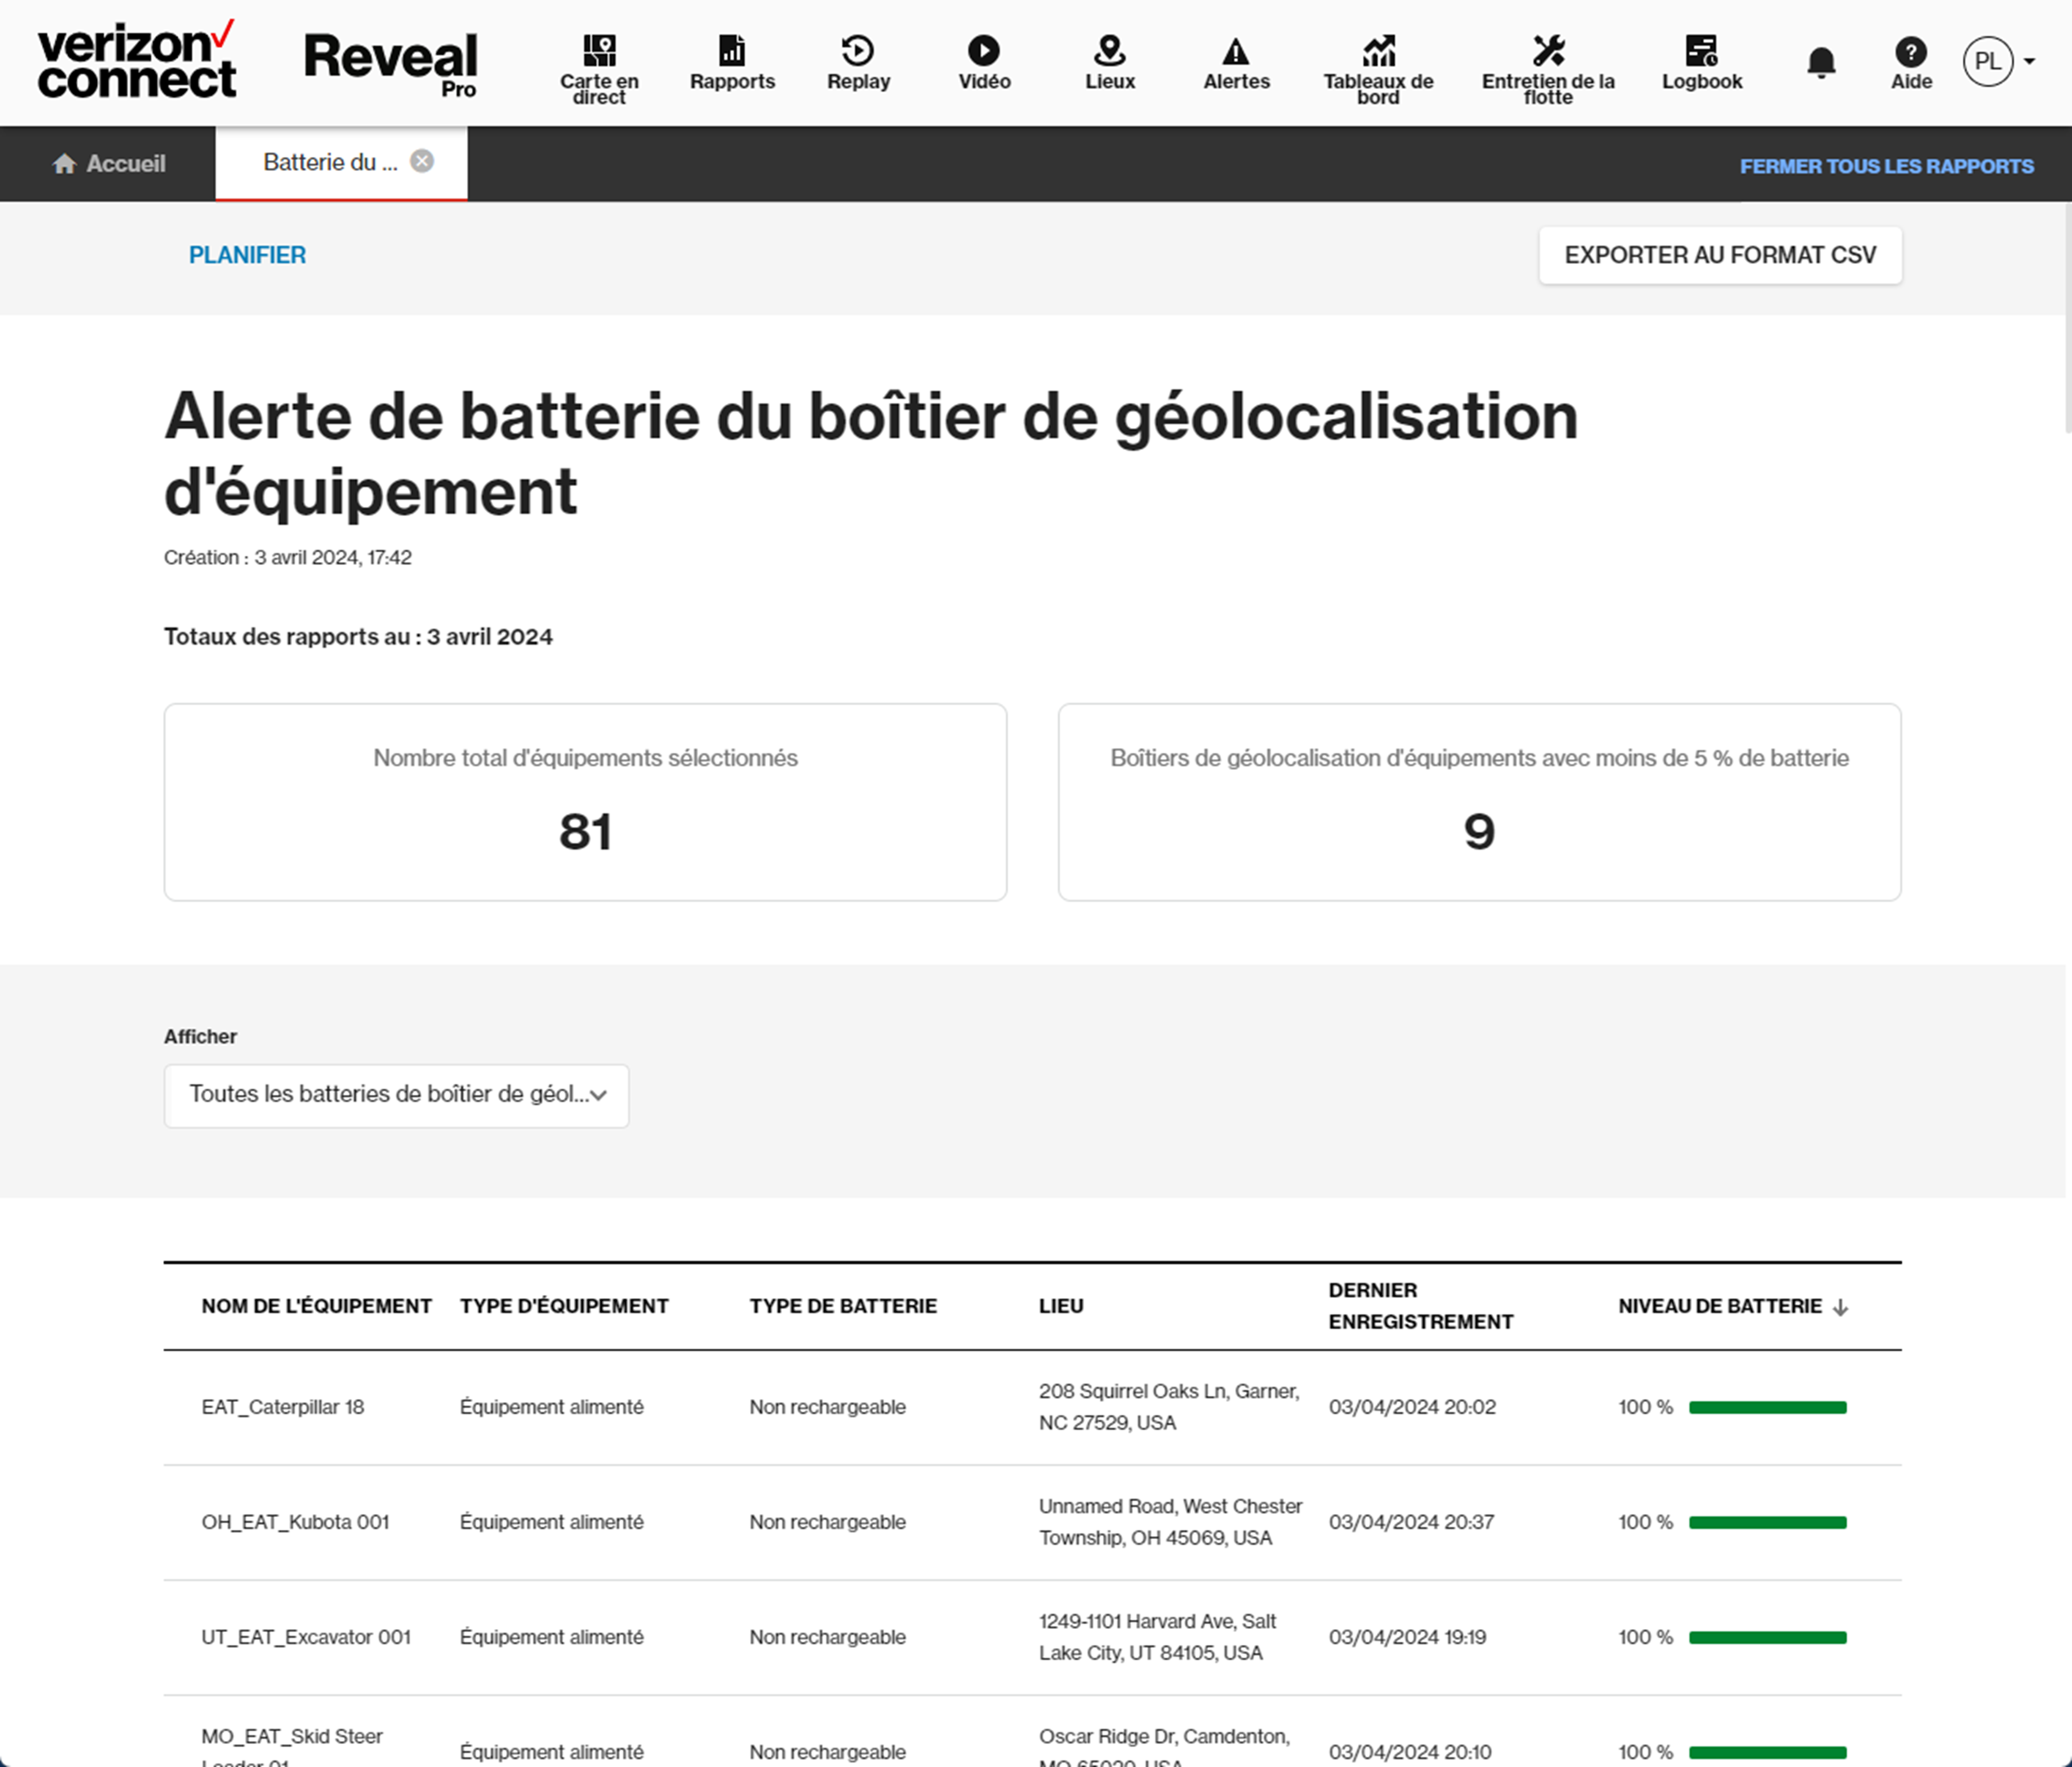Click the 208 Squirrel Oaks Ln address

(x=1169, y=1407)
